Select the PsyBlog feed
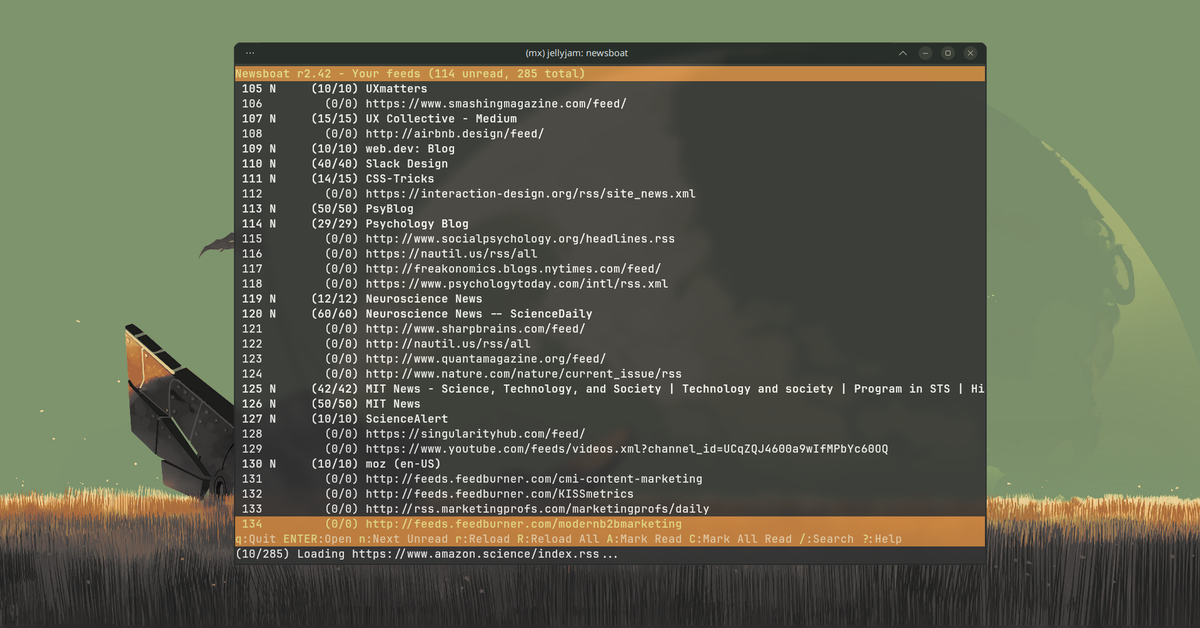This screenshot has width=1200, height=628. (x=389, y=209)
